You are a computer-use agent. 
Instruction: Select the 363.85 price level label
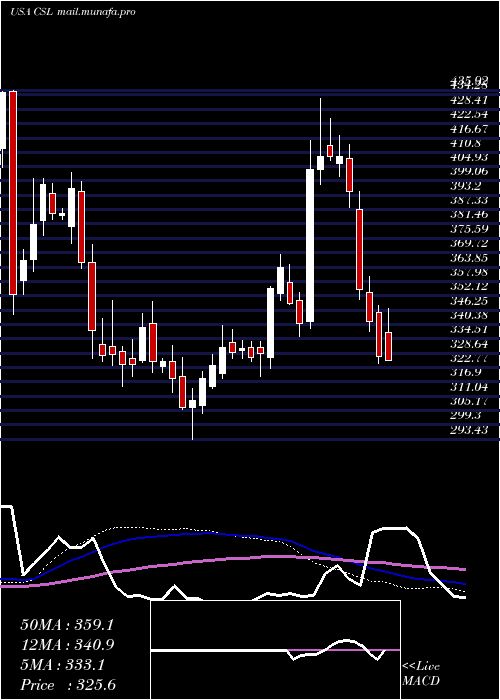coord(468,258)
